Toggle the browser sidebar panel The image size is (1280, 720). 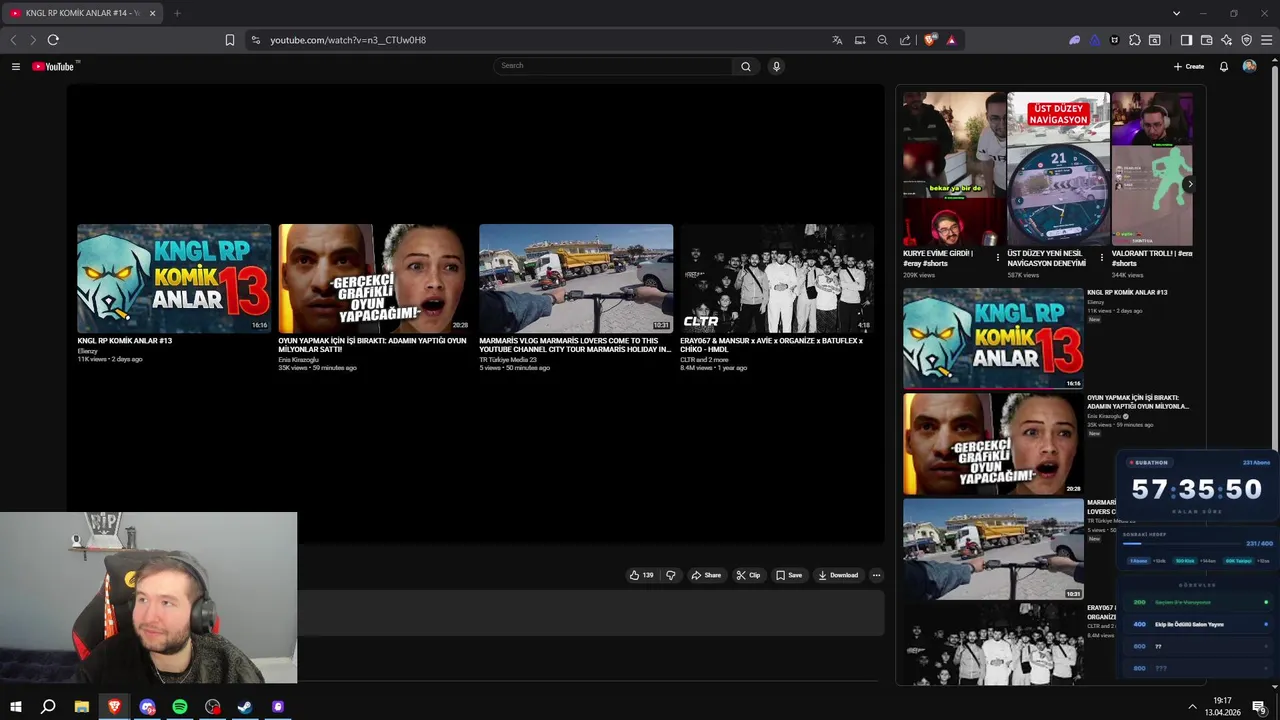click(x=1186, y=40)
